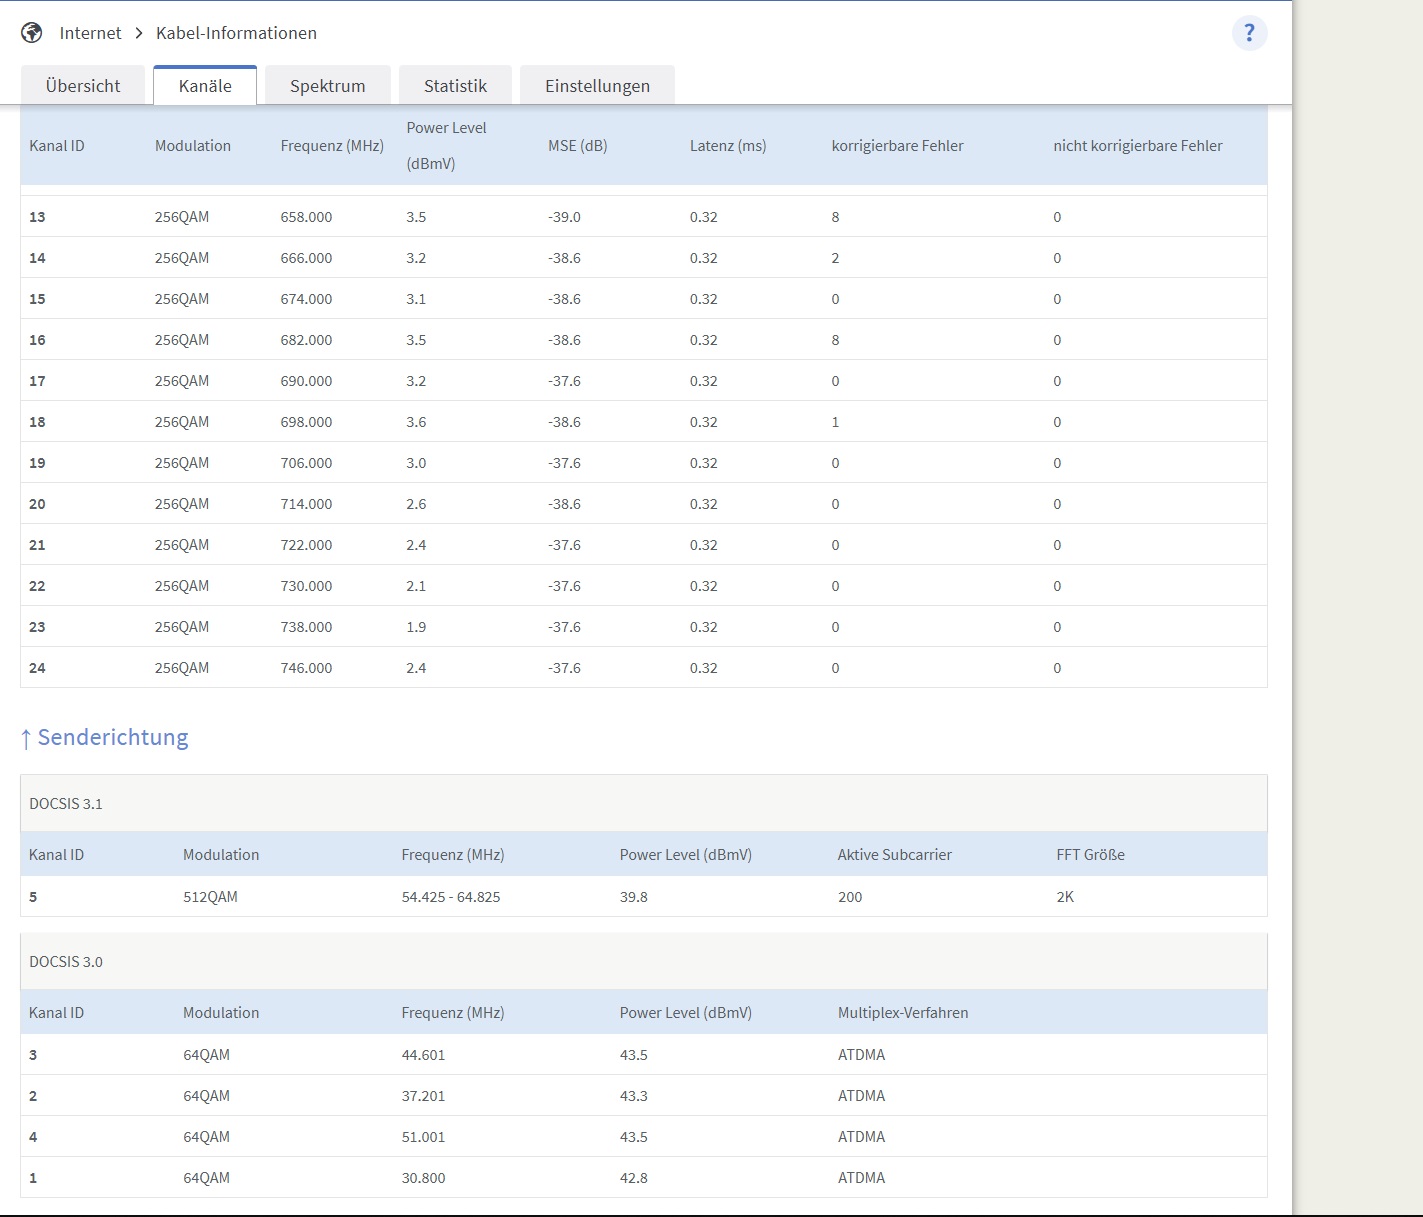This screenshot has width=1423, height=1217.
Task: Click the Aktive Subcarrier column header
Action: pyautogui.click(x=894, y=855)
